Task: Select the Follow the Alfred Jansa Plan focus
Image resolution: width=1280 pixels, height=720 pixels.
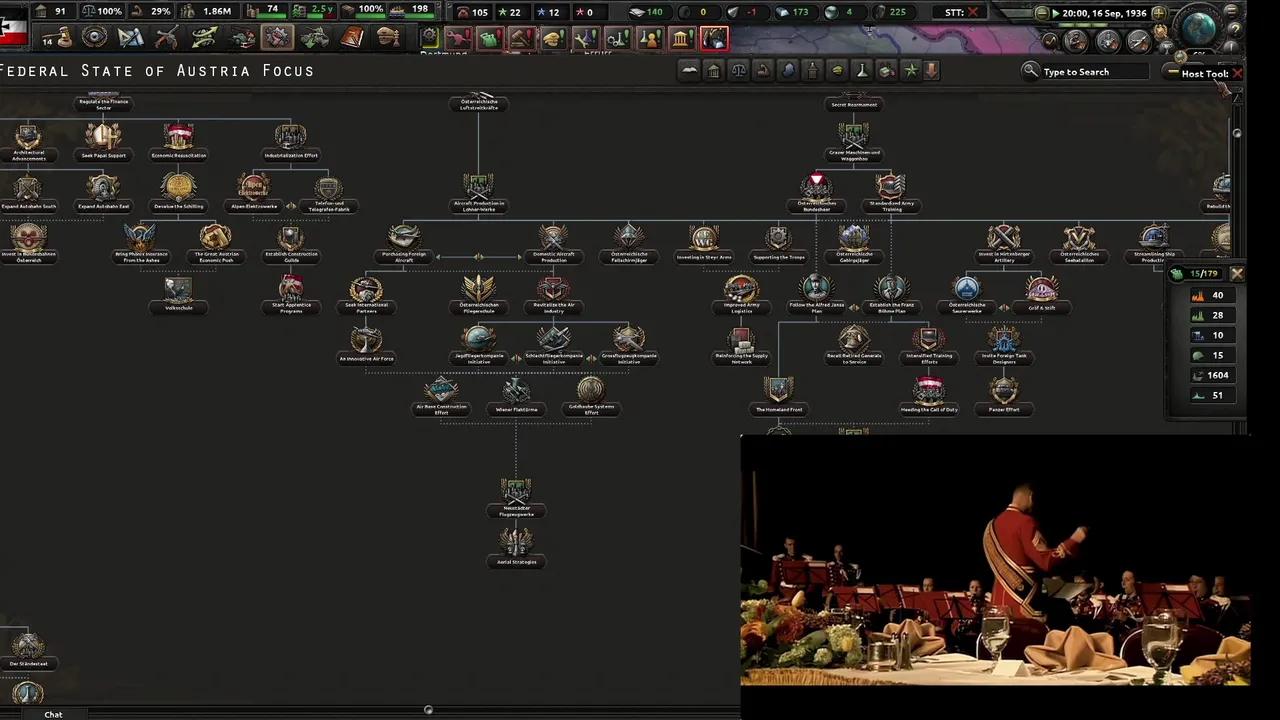Action: coord(816,294)
